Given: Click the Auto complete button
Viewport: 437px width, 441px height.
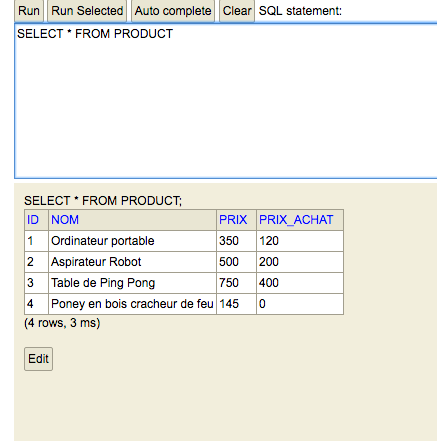Looking at the screenshot, I should click(x=173, y=11).
